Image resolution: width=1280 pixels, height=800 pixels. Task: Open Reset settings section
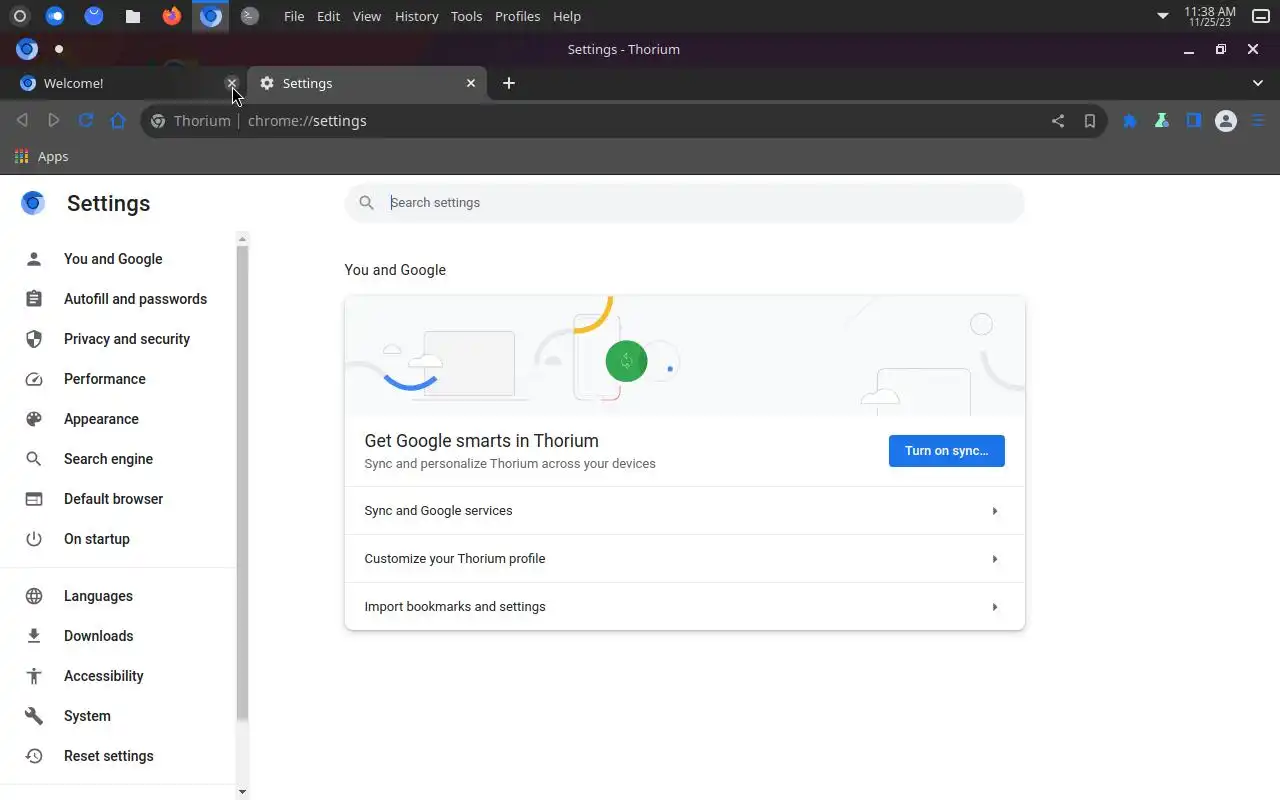click(x=118, y=756)
